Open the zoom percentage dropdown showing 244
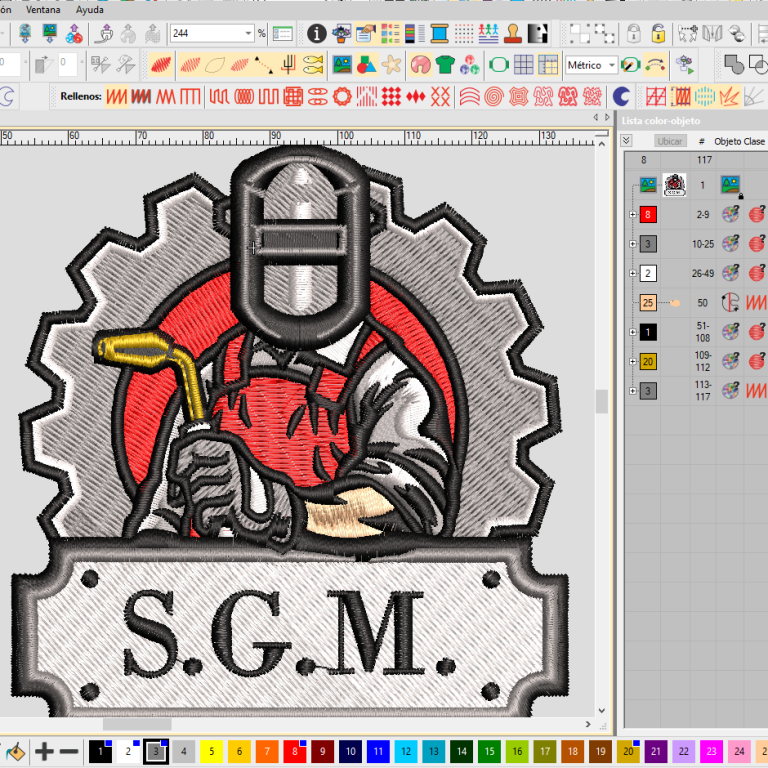This screenshot has width=768, height=768. (249, 33)
